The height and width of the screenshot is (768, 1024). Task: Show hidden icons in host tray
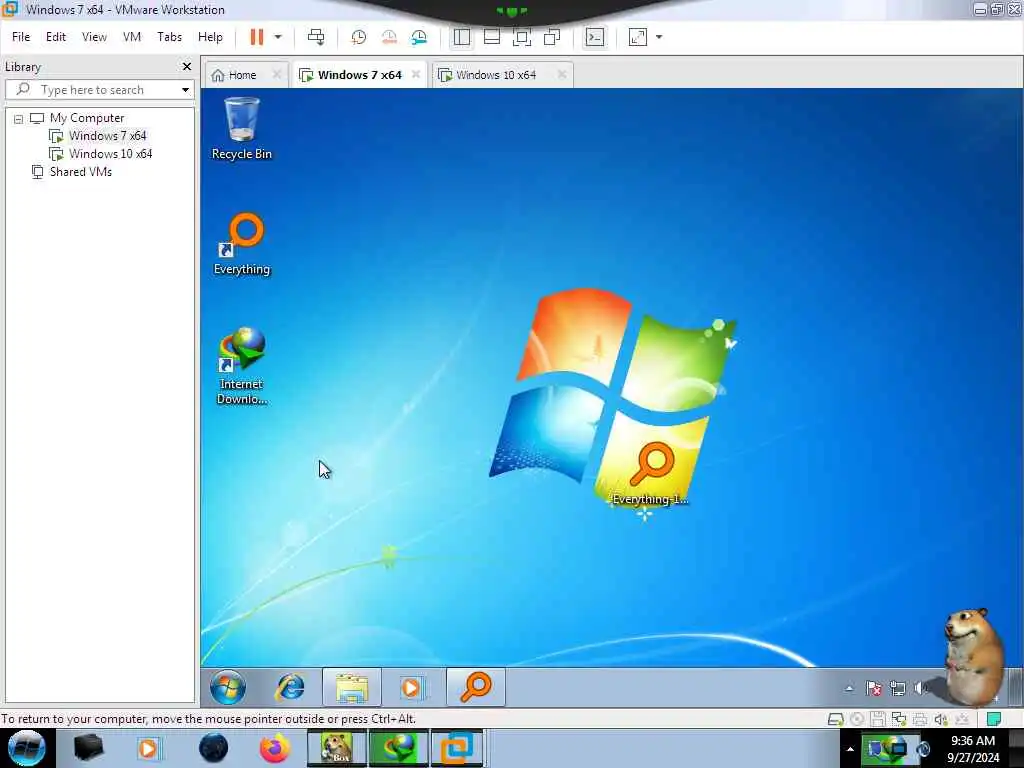[x=850, y=749]
